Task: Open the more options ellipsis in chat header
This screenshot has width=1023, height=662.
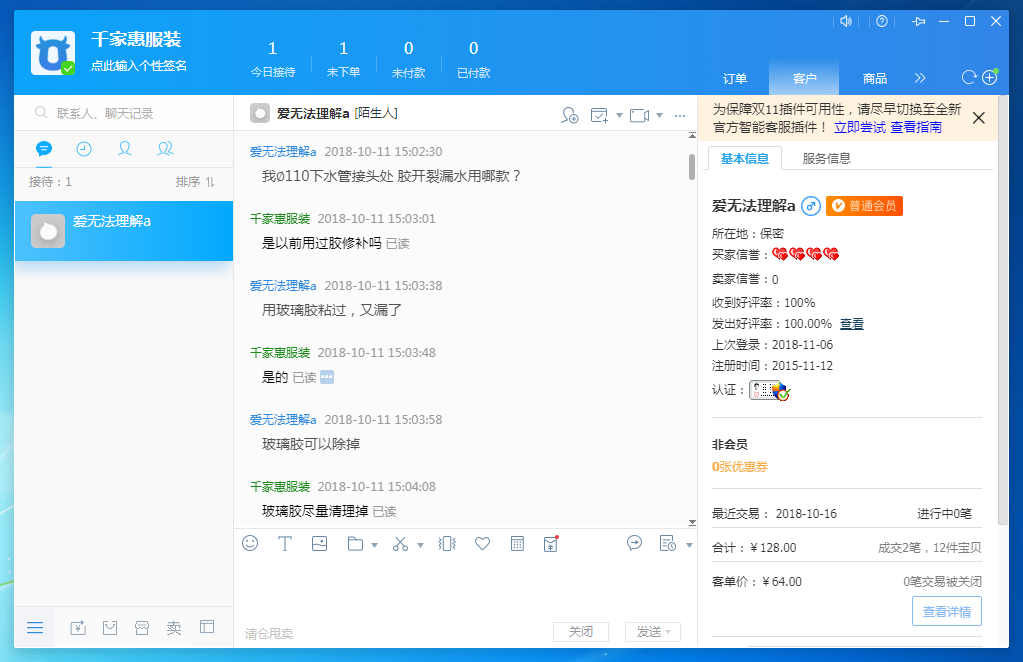Action: [680, 115]
